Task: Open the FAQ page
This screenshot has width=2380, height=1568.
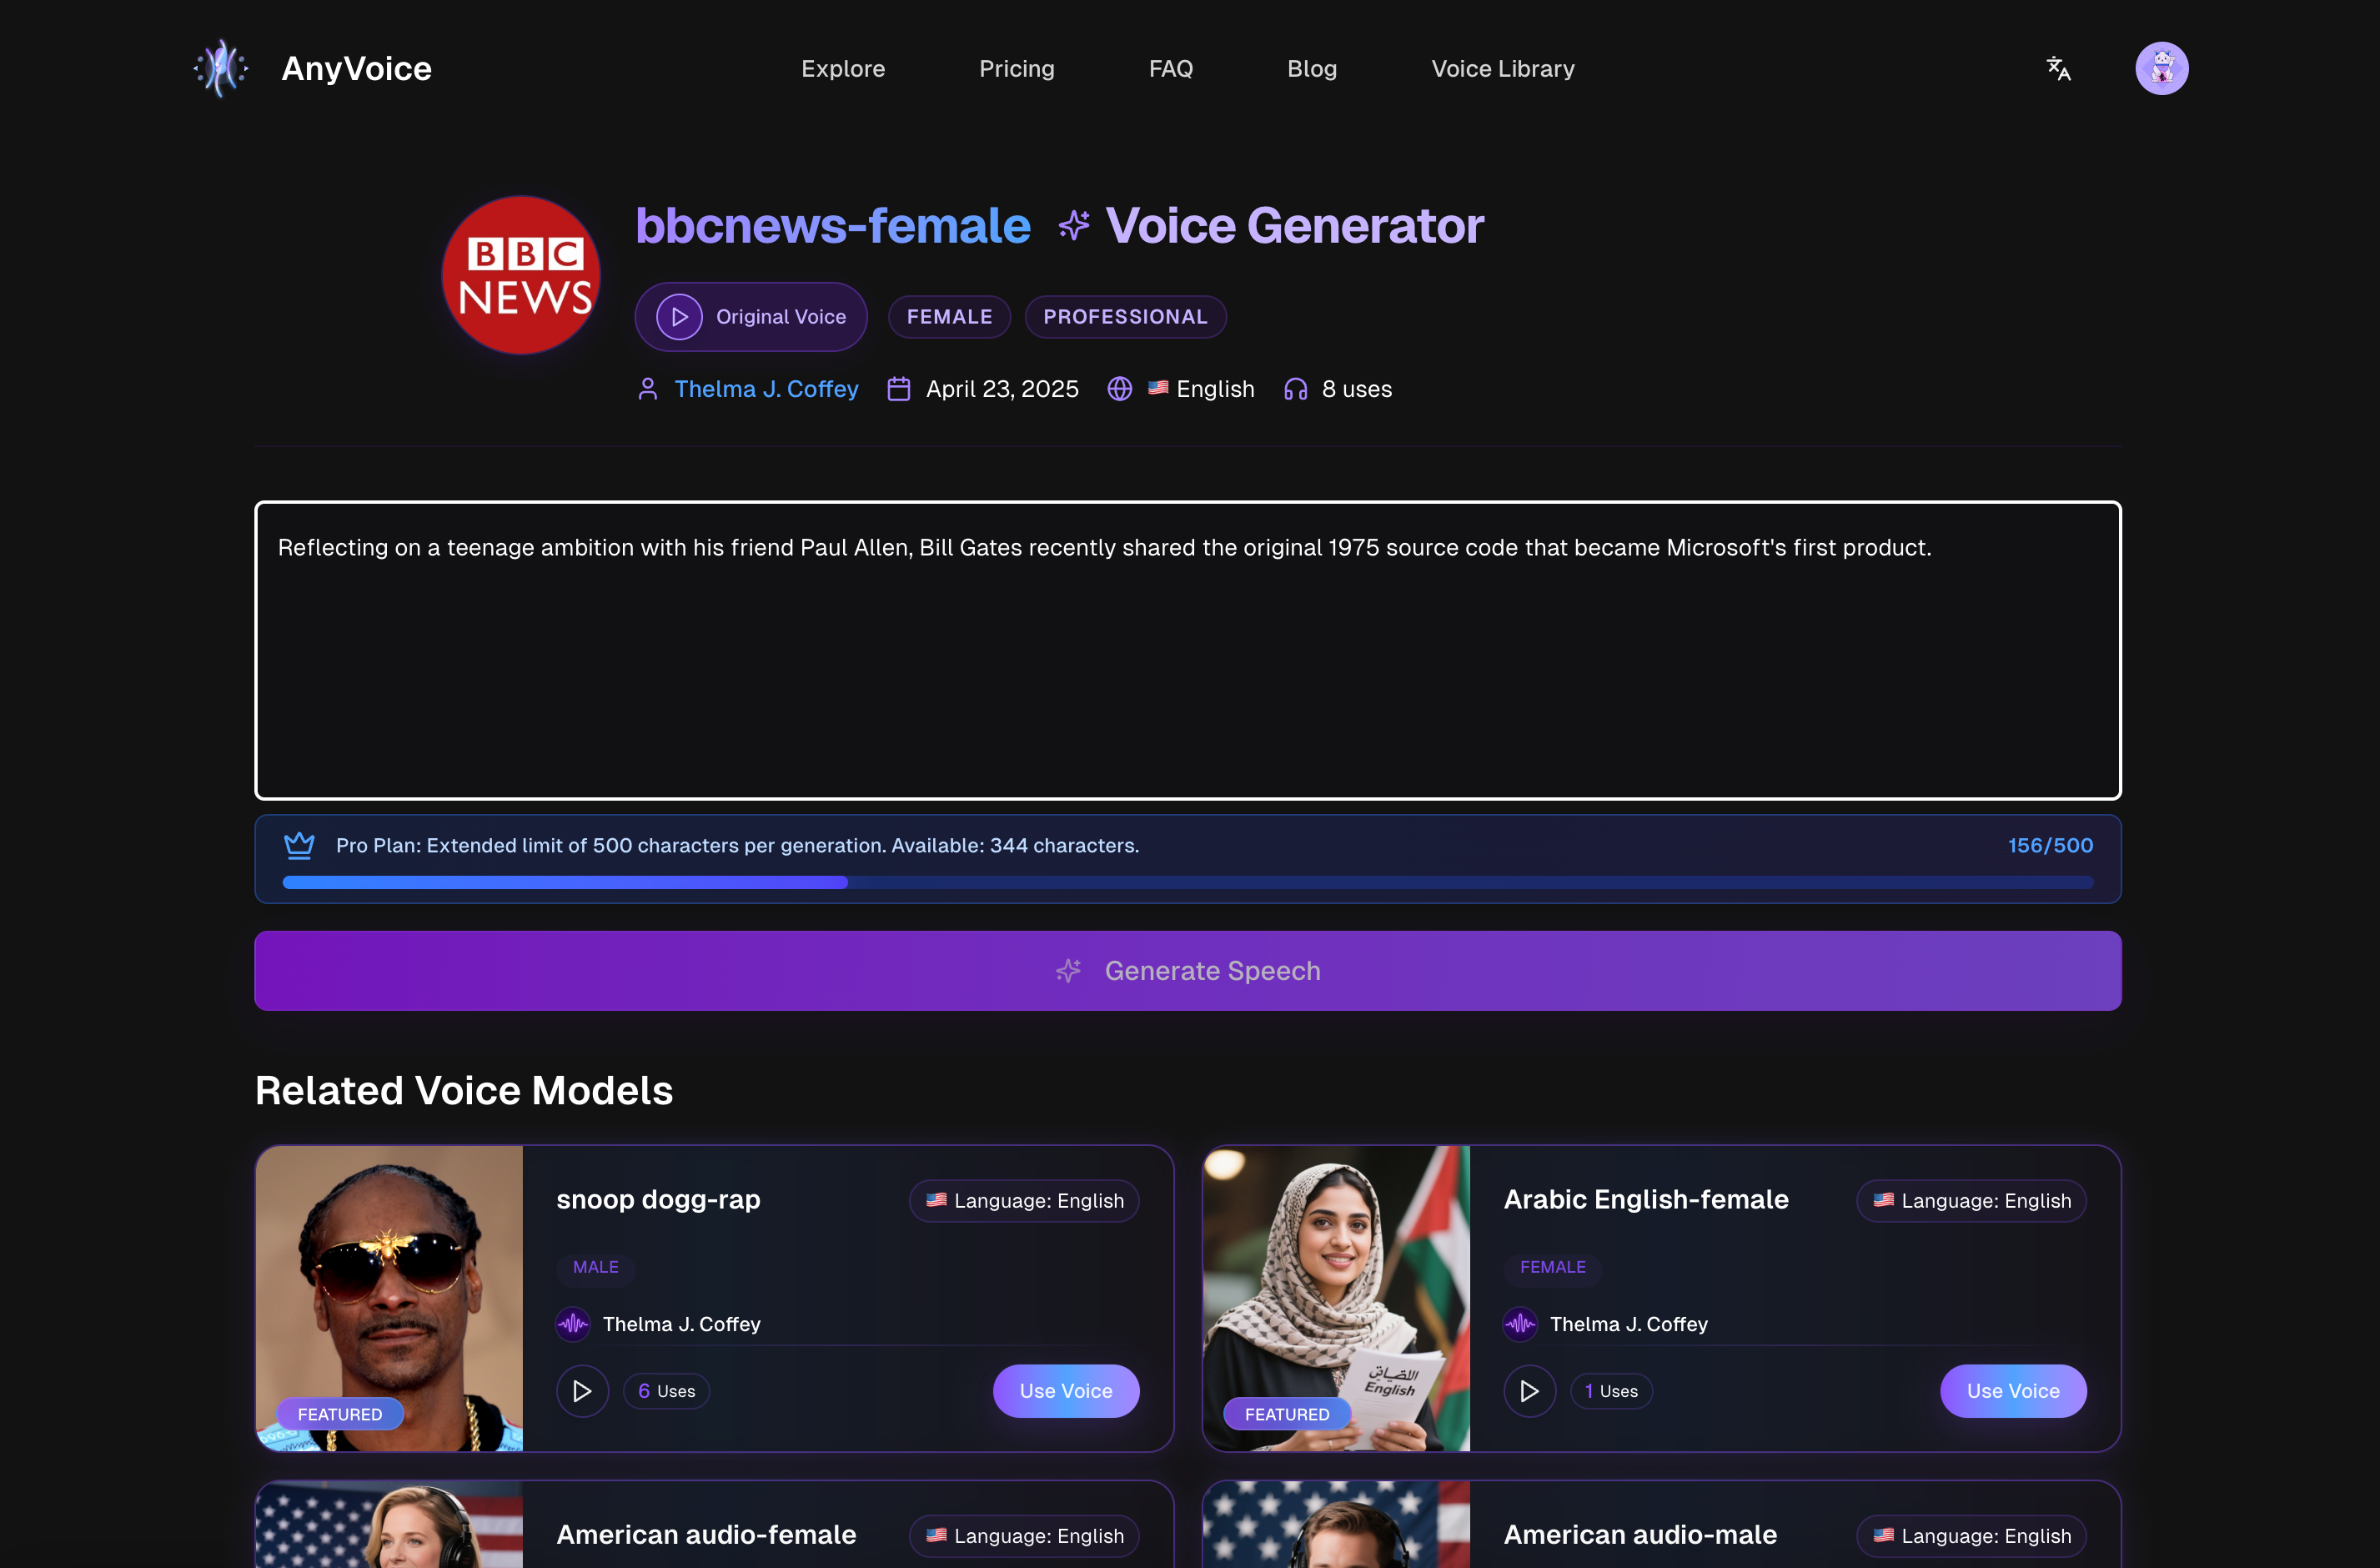Action: click(1170, 68)
